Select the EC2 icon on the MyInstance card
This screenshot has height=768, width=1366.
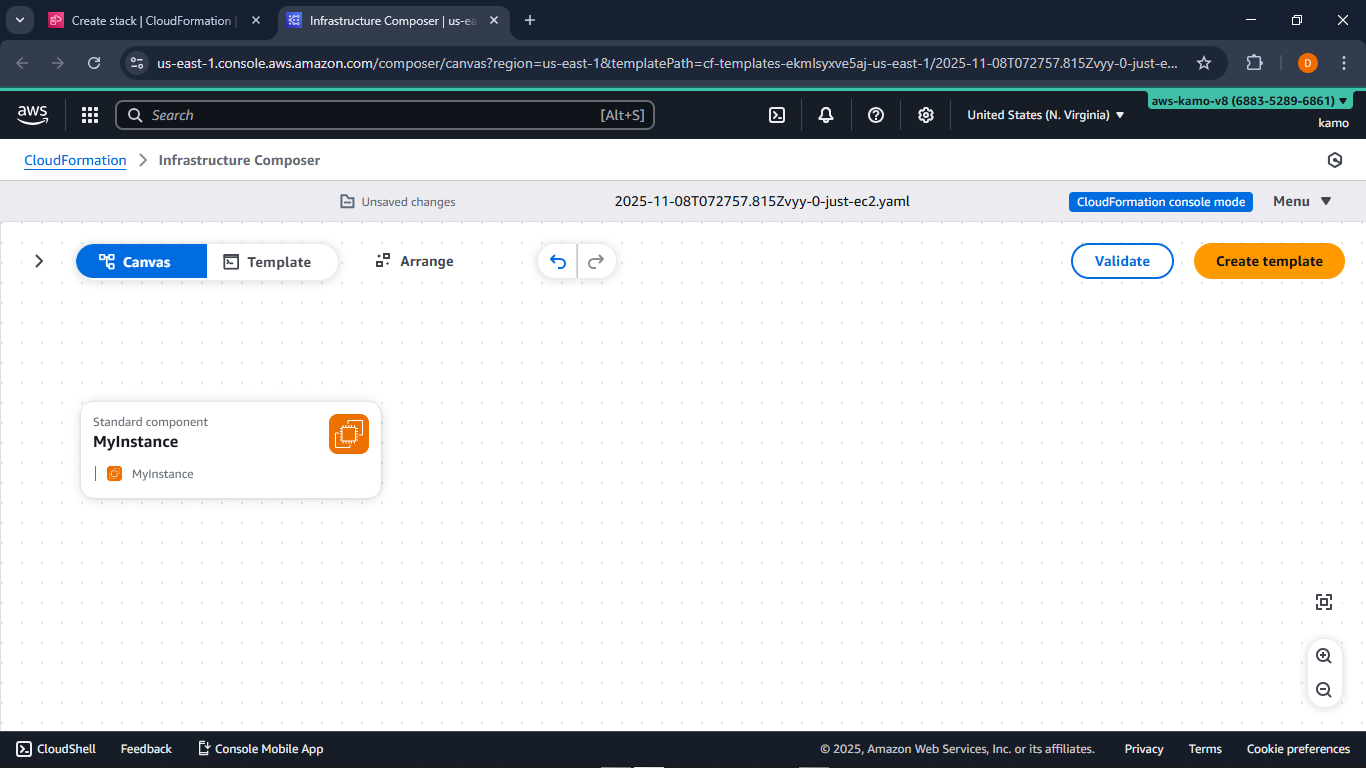coord(348,433)
